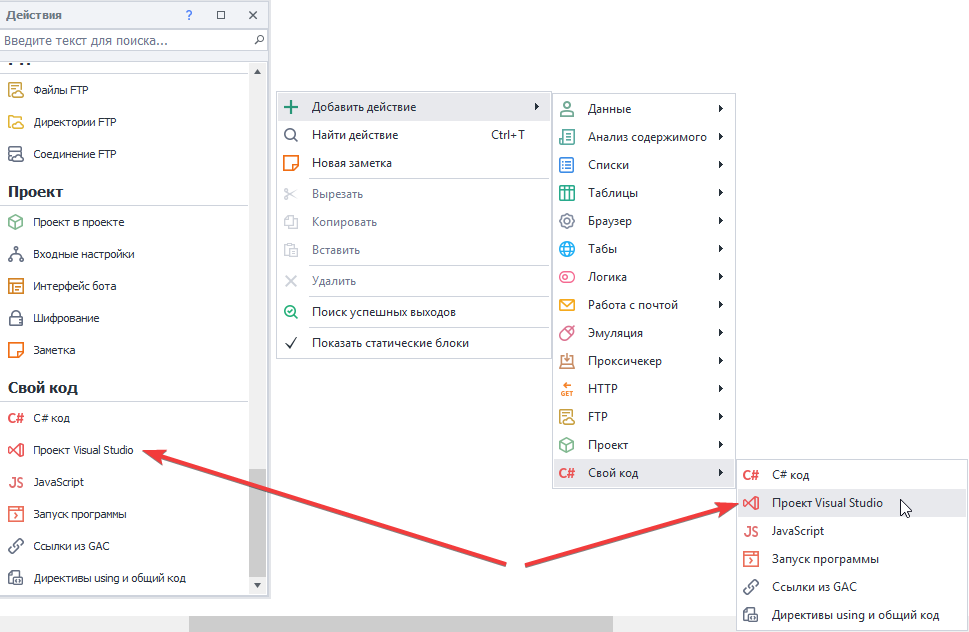Expand the Данные submenu arrow
The image size is (969, 632).
(720, 109)
